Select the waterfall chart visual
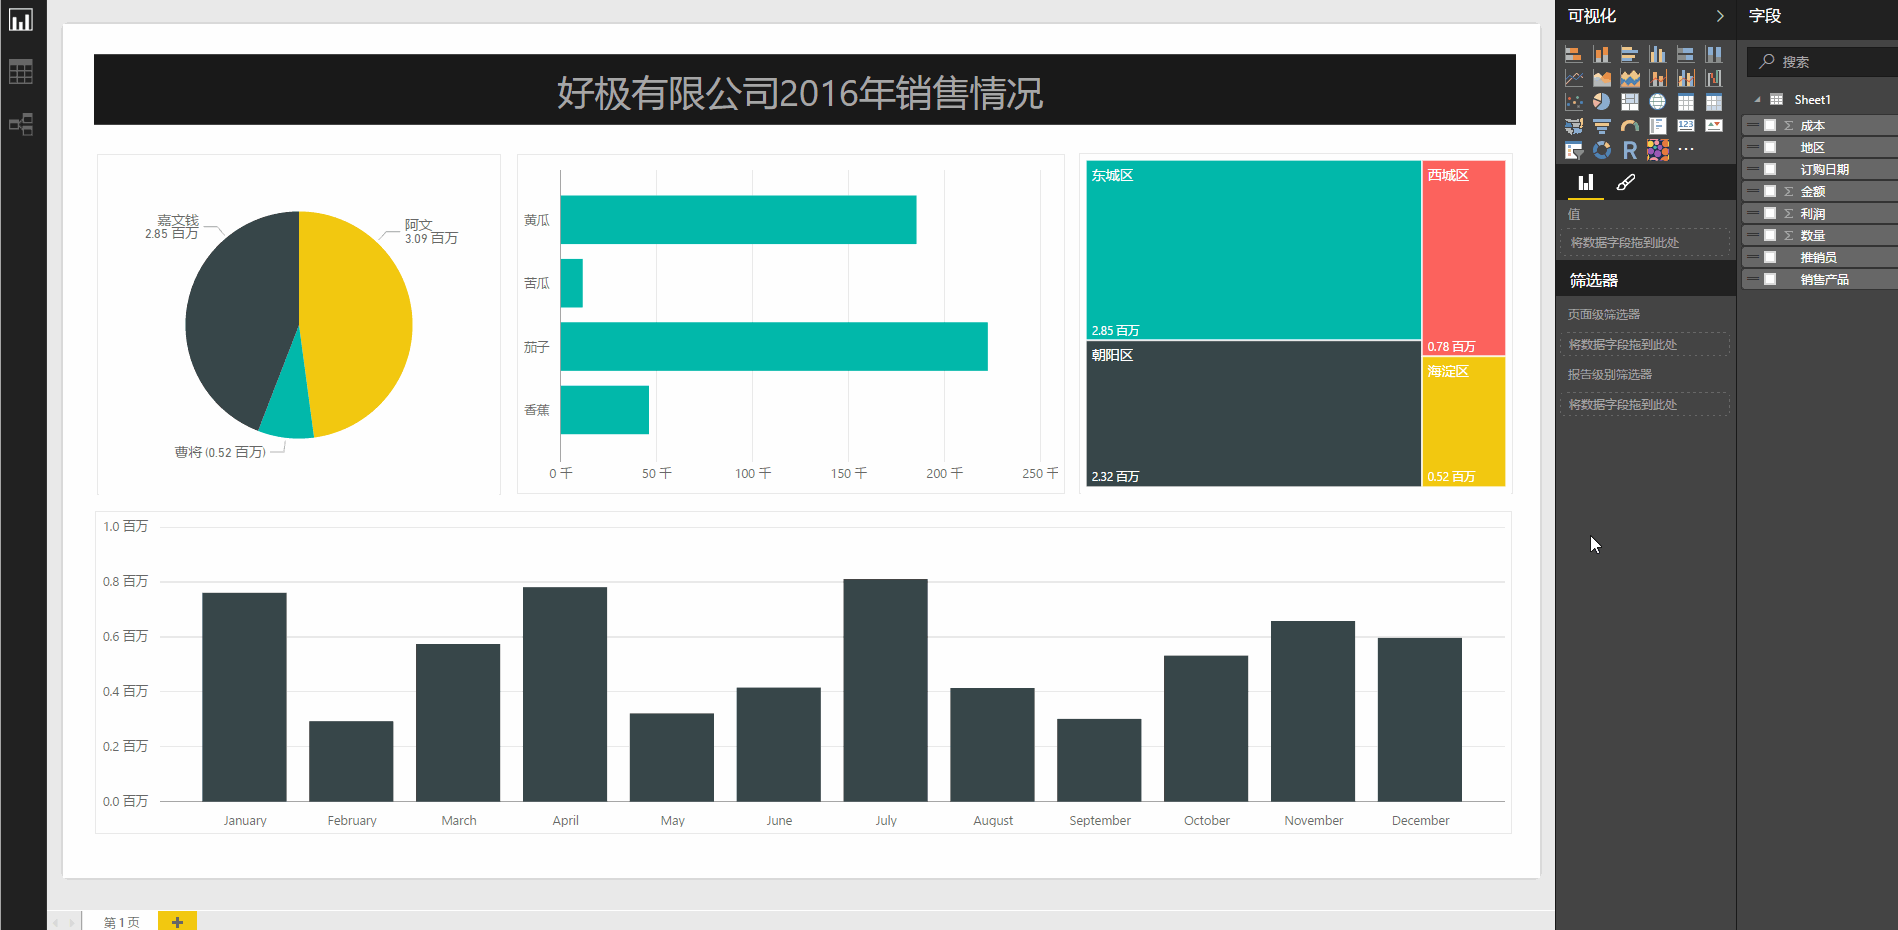Image resolution: width=1898 pixels, height=930 pixels. click(1713, 78)
